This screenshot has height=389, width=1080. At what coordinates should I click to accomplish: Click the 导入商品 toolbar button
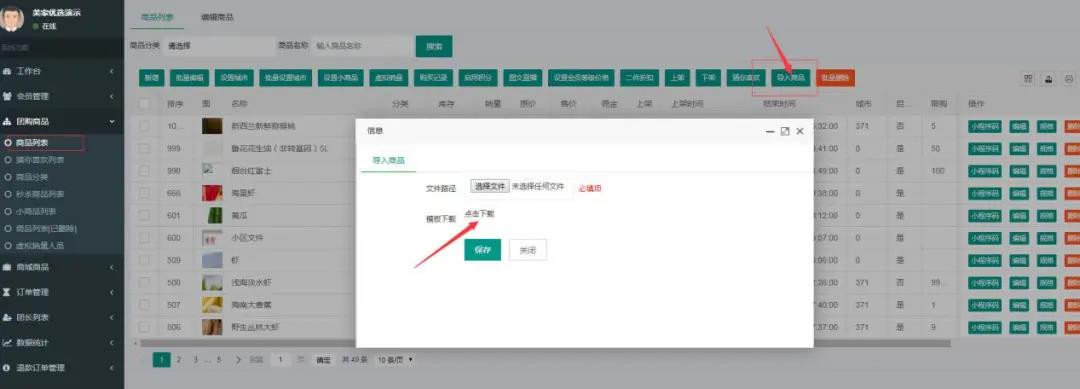click(791, 78)
